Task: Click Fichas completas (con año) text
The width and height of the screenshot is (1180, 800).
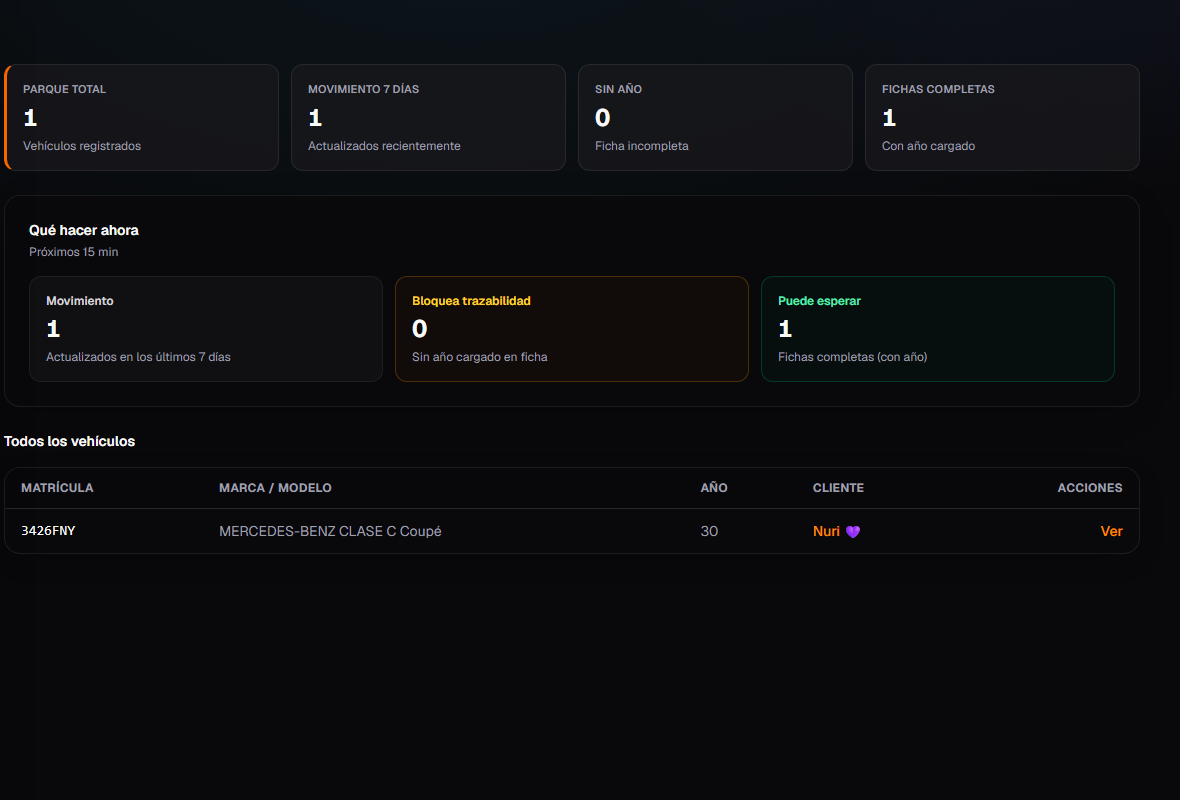Action: (x=853, y=357)
